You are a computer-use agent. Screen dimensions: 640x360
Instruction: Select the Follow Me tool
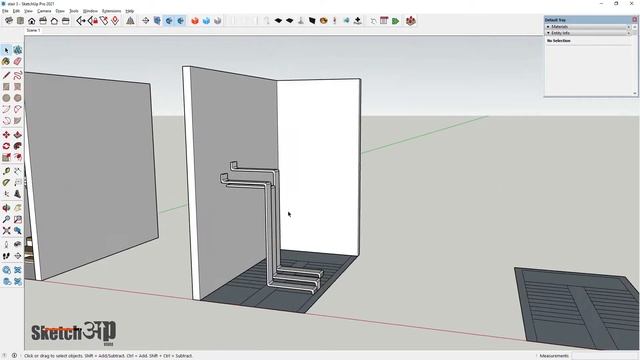pyautogui.click(x=18, y=146)
